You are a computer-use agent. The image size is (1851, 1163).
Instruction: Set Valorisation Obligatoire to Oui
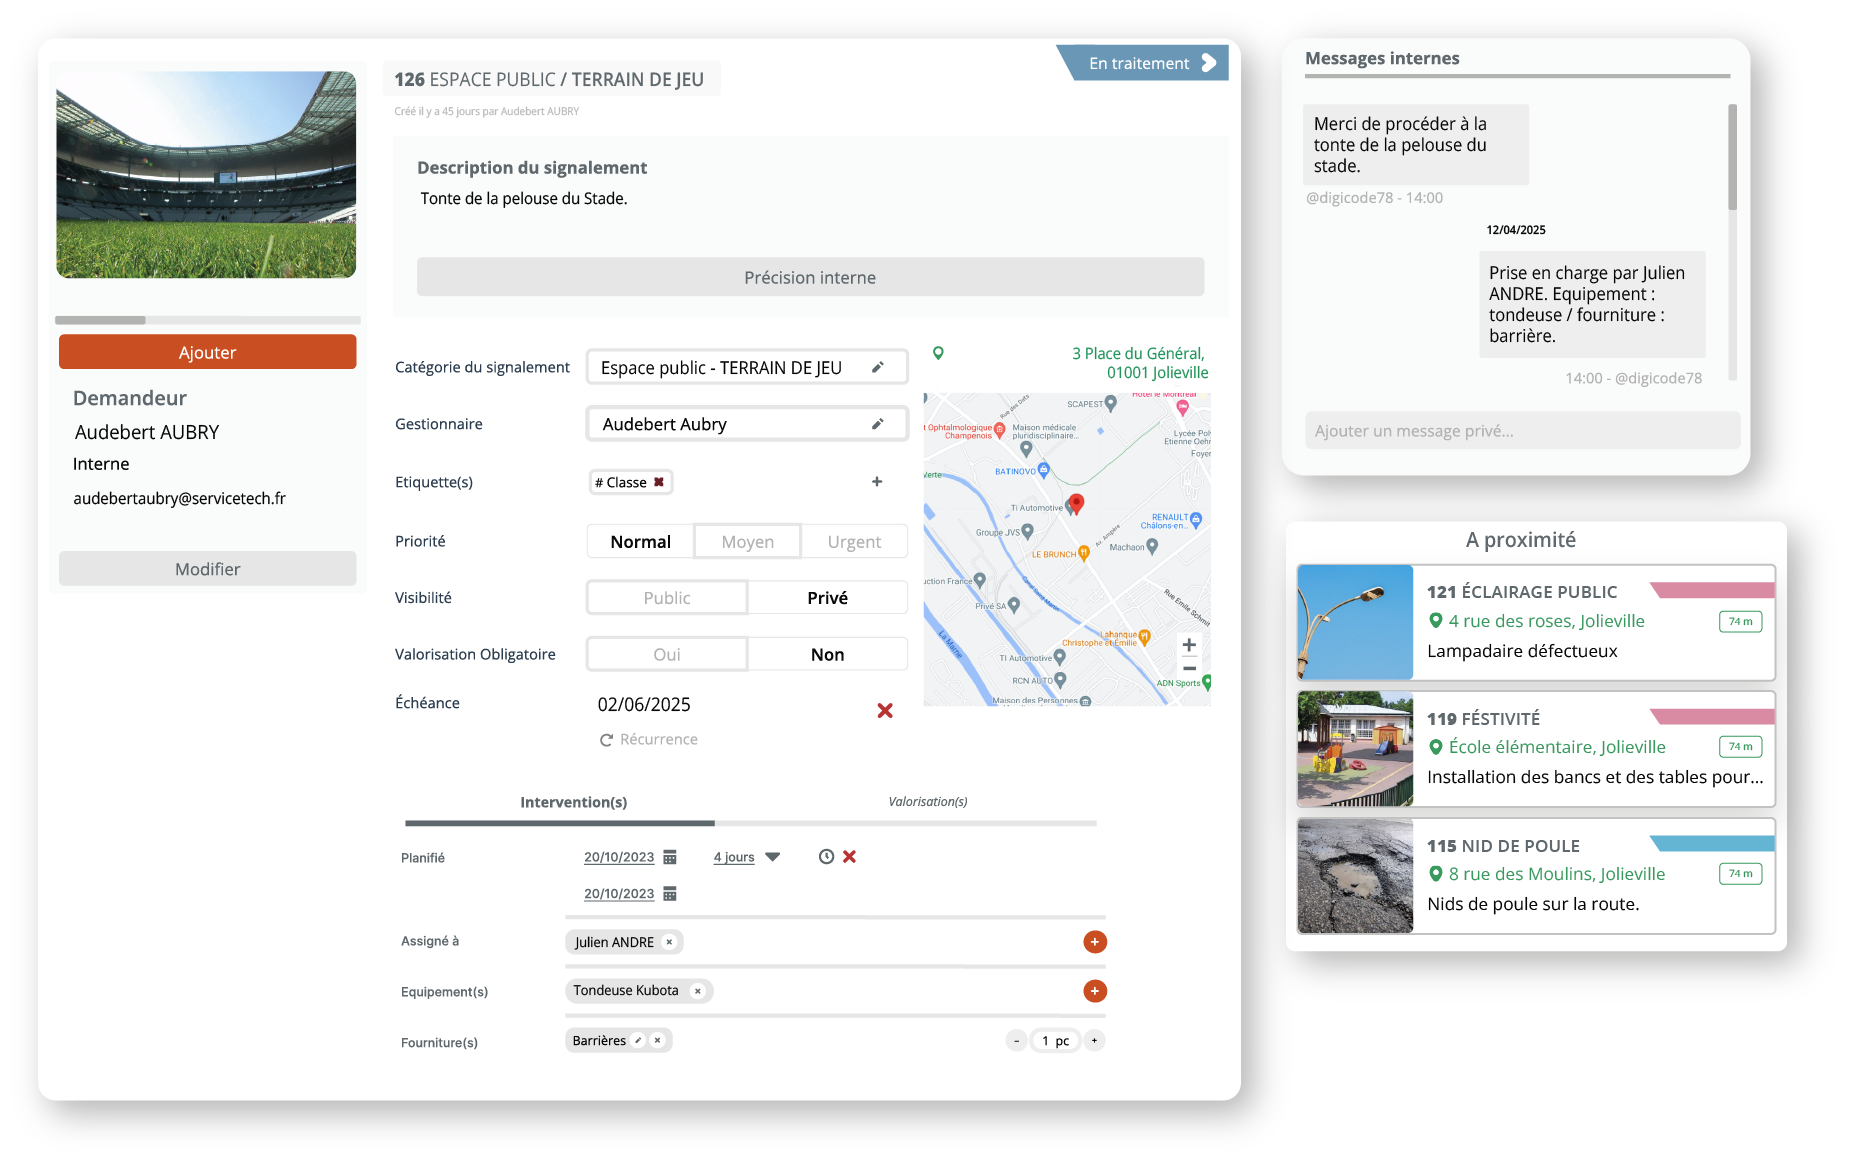(667, 655)
